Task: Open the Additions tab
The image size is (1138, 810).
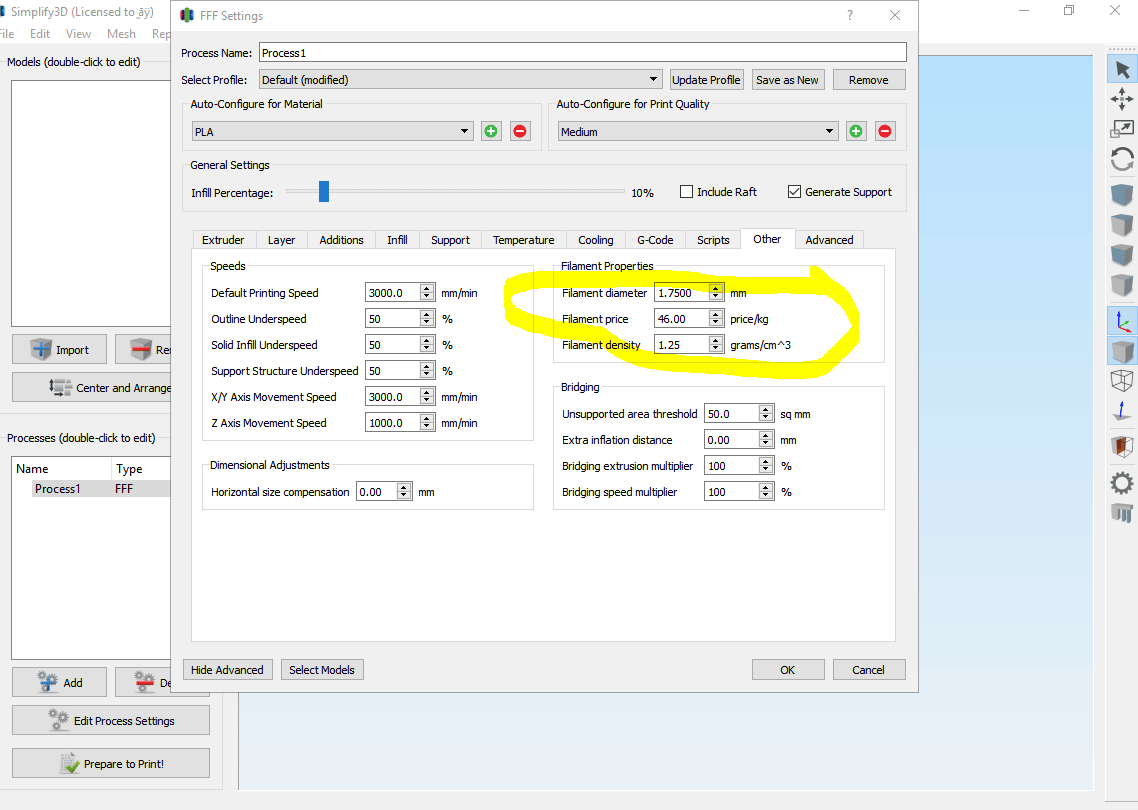Action: [x=341, y=240]
